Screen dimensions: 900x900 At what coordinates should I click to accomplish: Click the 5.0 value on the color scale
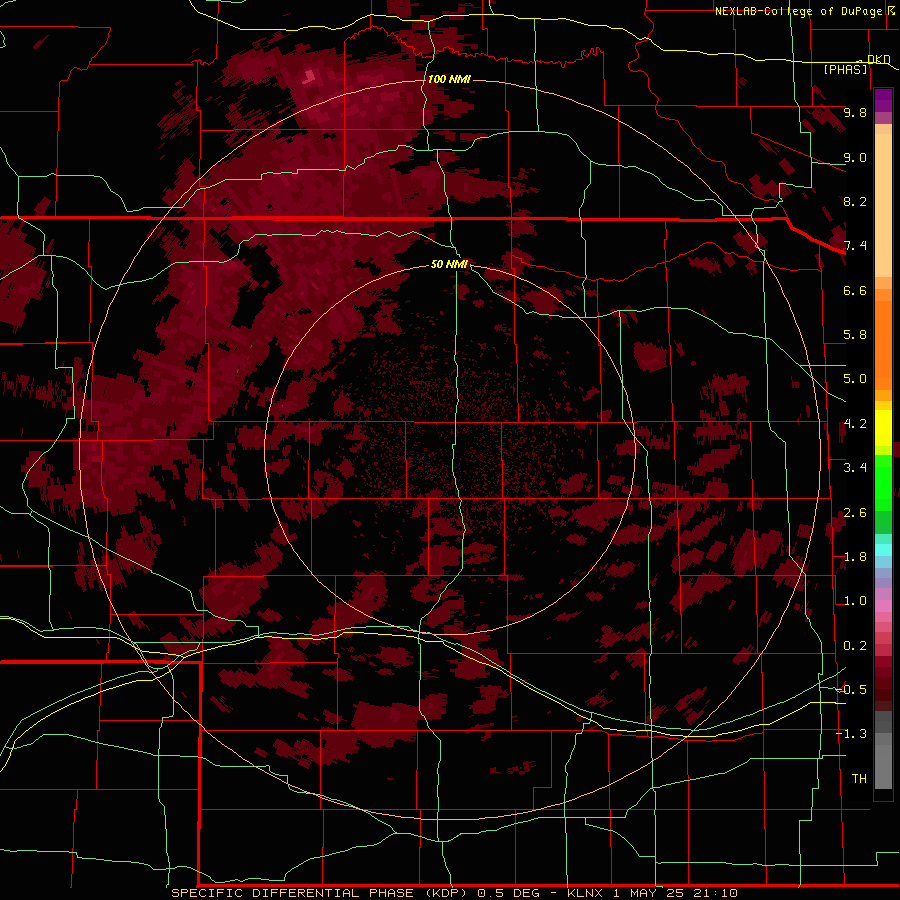pos(855,379)
